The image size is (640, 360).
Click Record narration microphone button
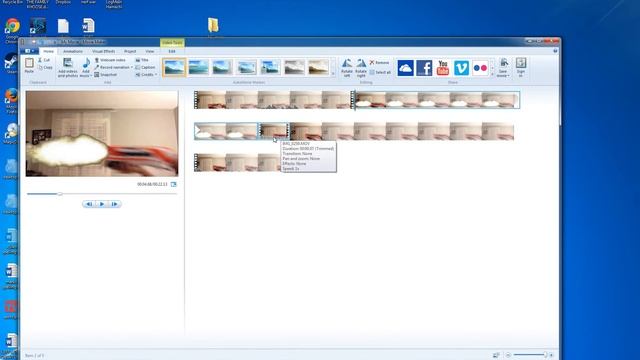(x=112, y=67)
